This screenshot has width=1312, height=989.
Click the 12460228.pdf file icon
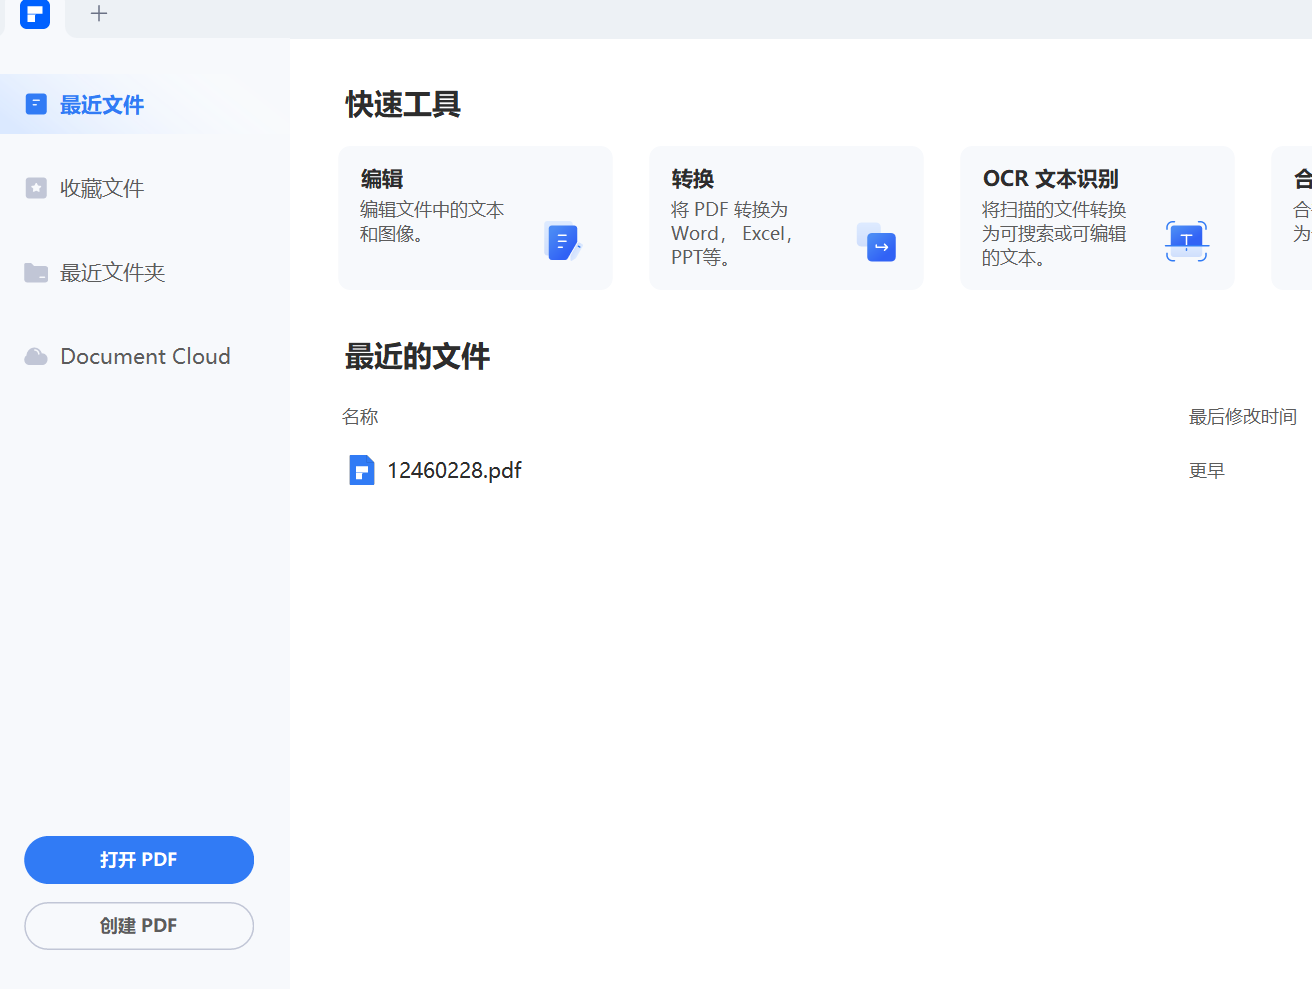click(x=361, y=470)
